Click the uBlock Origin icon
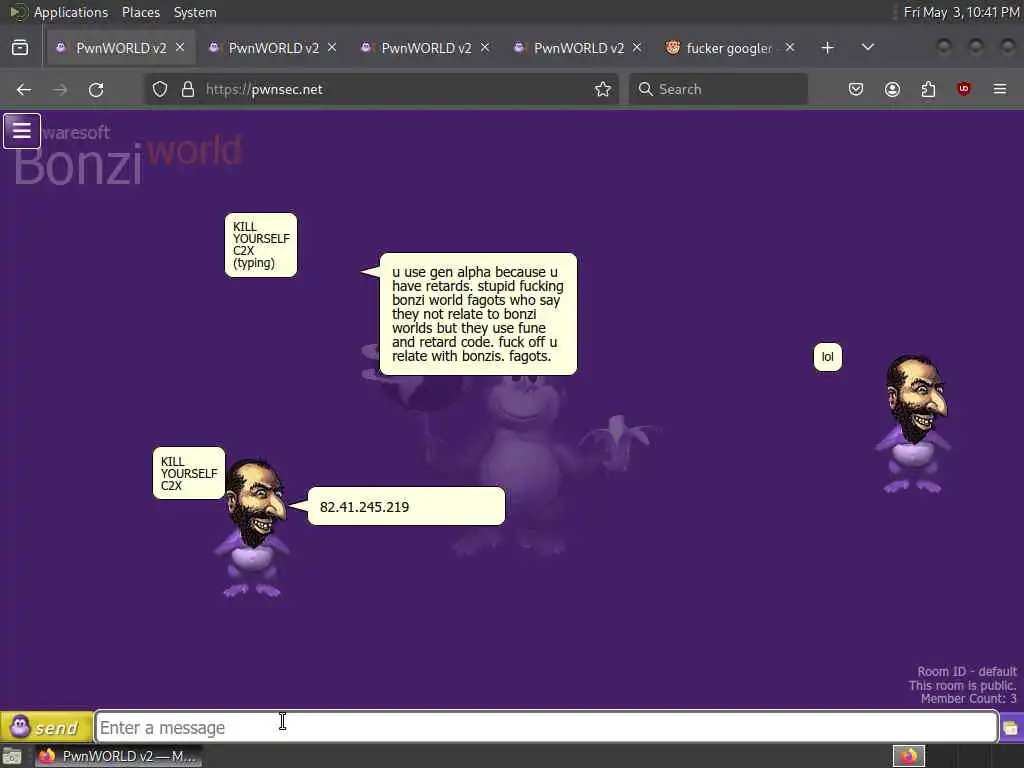The width and height of the screenshot is (1024, 768). point(964,89)
